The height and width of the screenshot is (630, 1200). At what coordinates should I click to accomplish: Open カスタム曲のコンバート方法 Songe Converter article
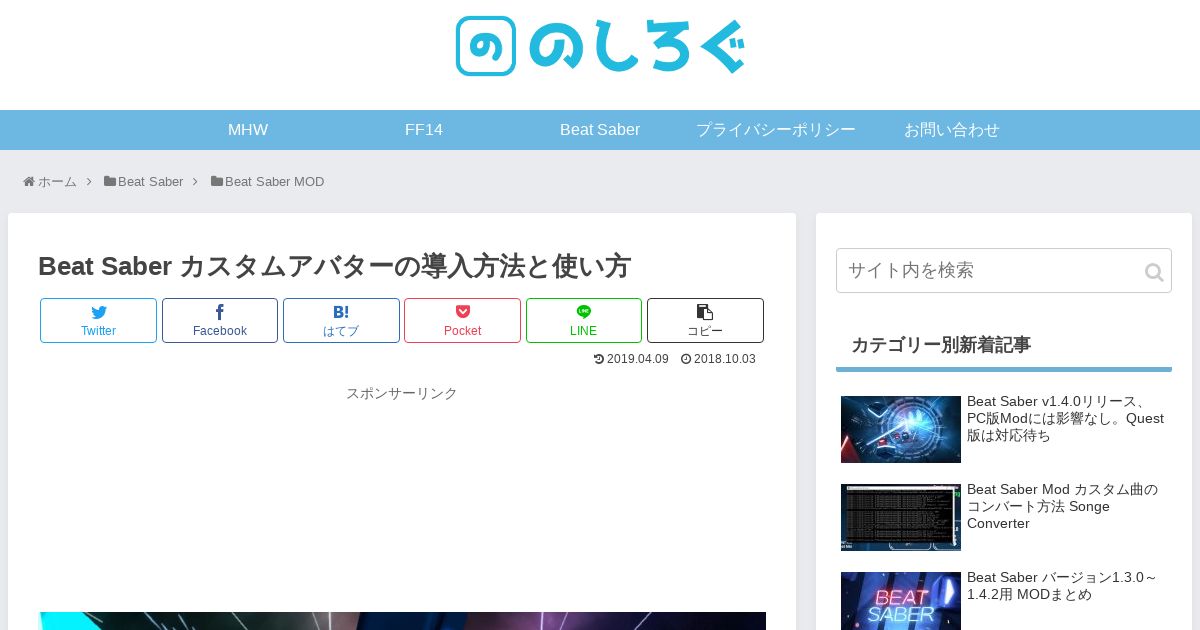pyautogui.click(x=1062, y=506)
